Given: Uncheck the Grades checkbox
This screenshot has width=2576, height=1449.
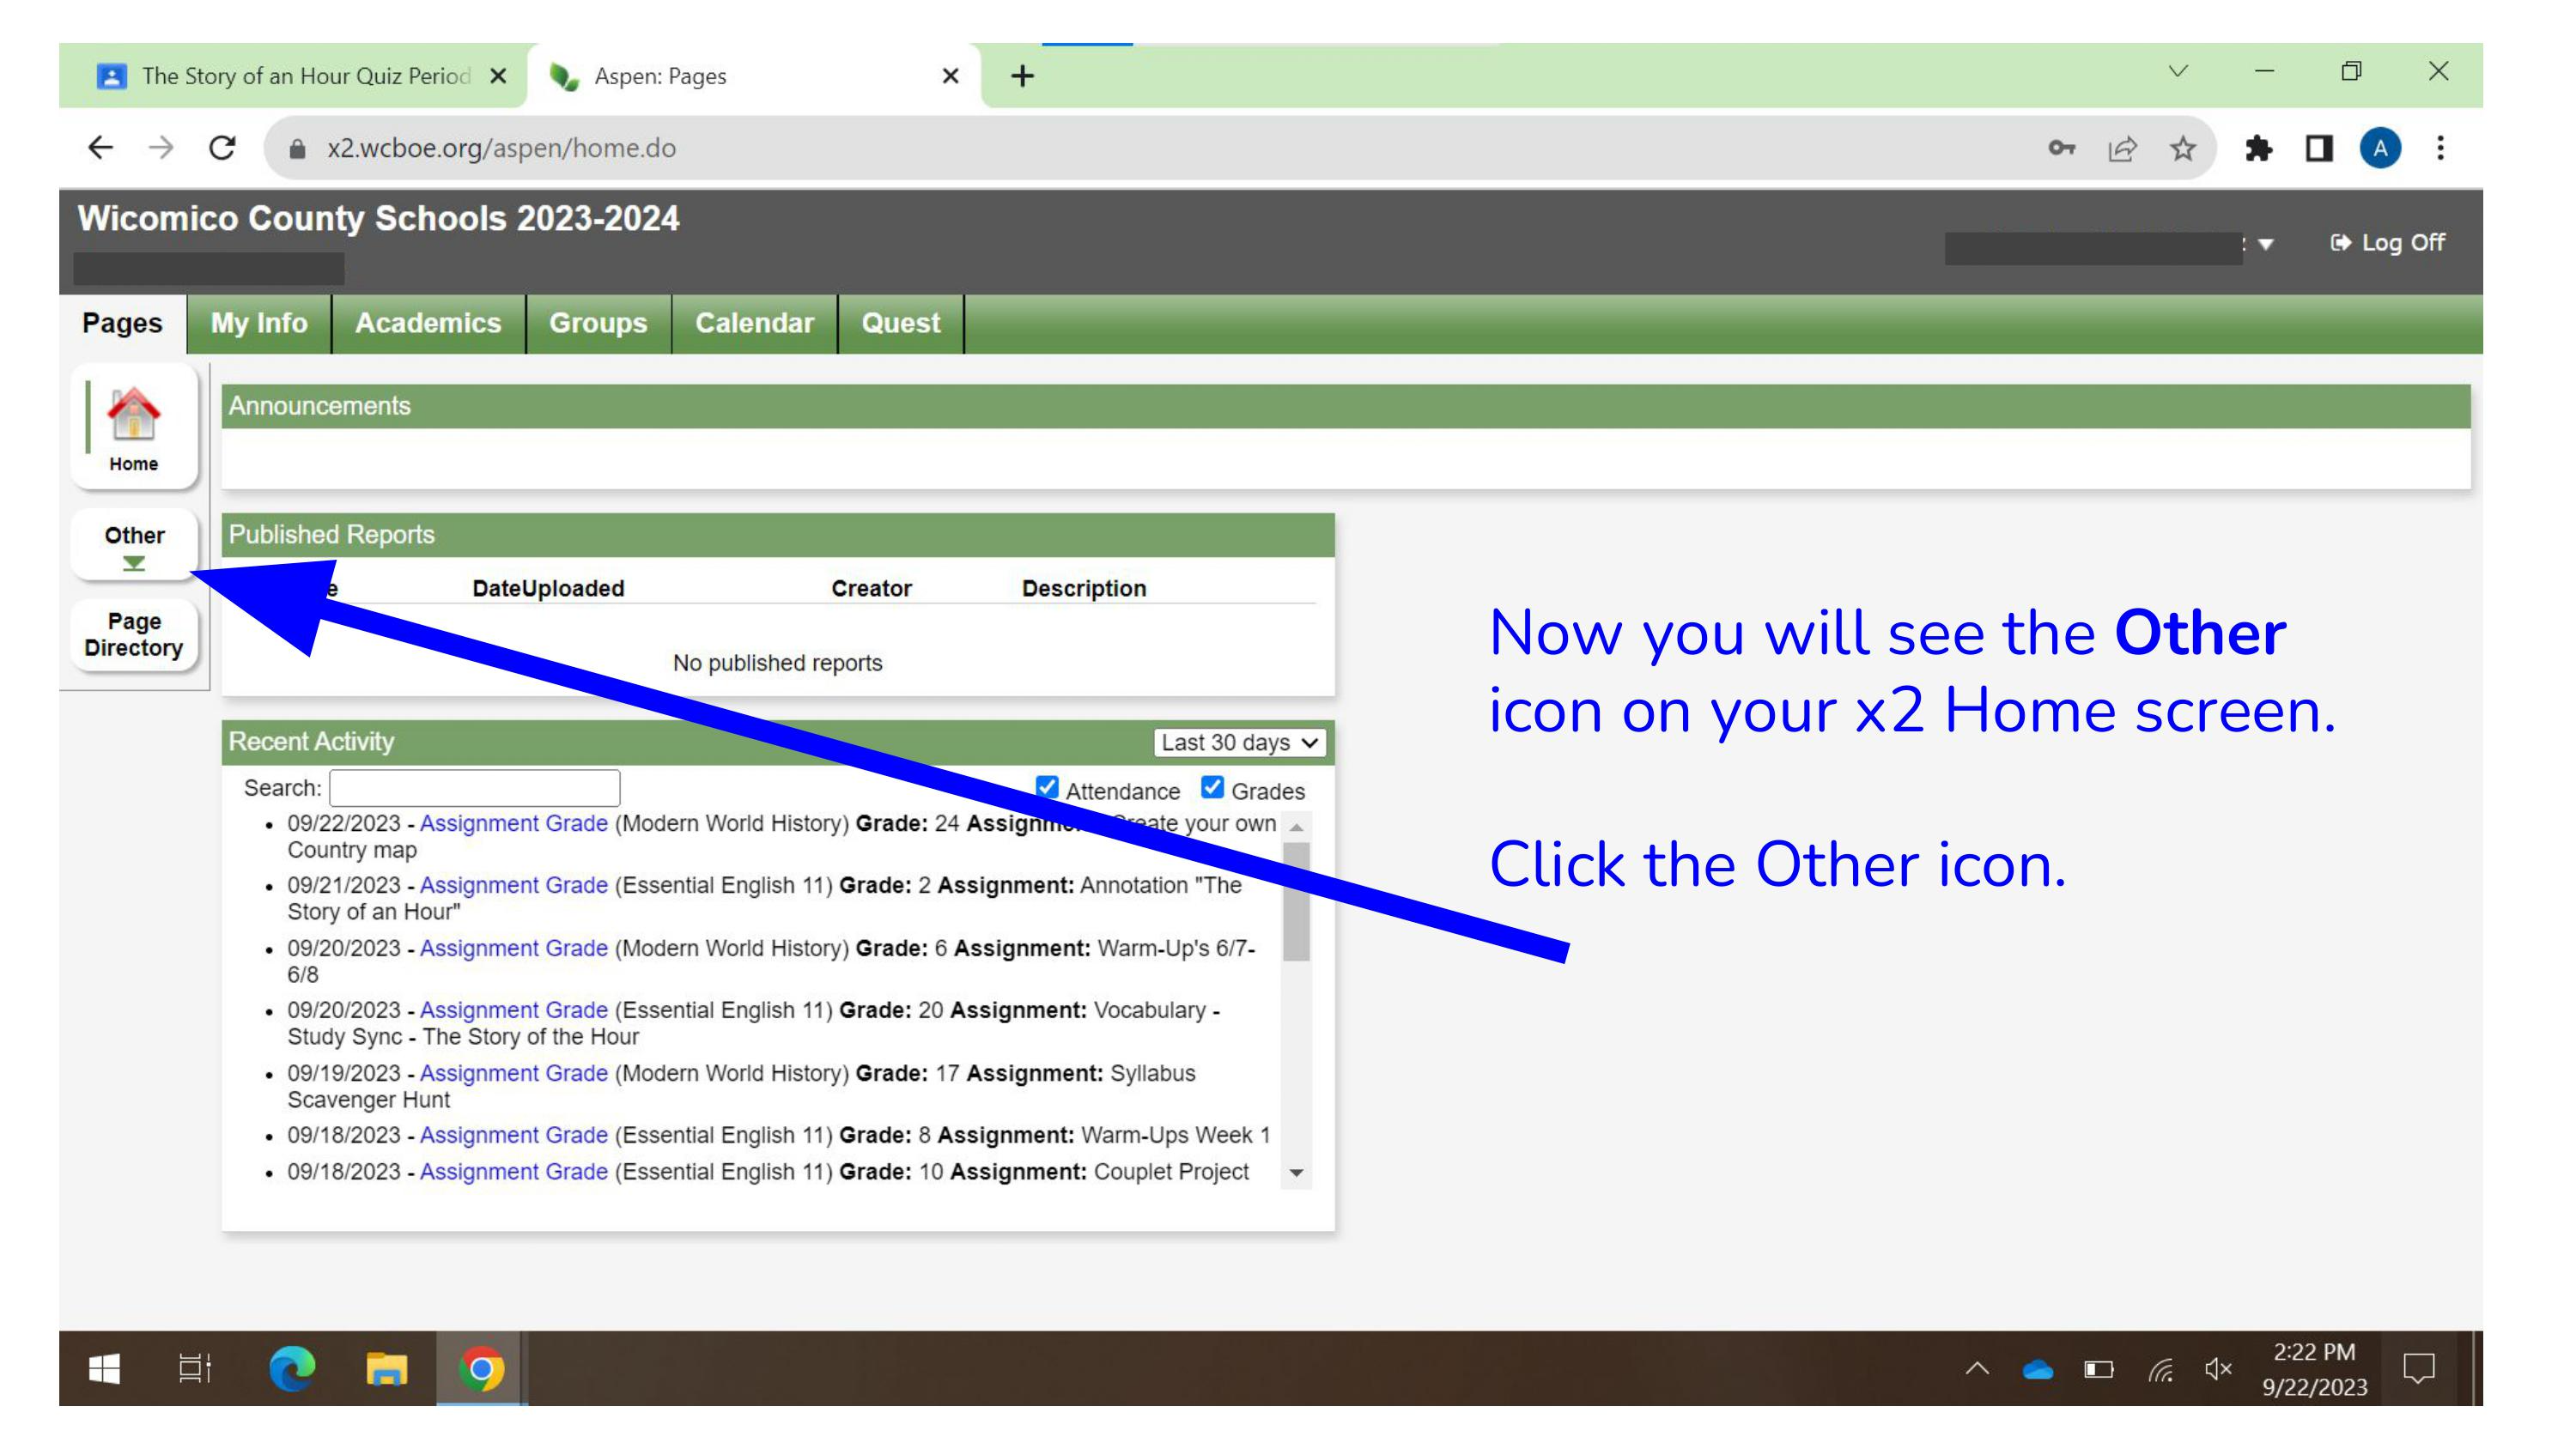Looking at the screenshot, I should (1212, 788).
